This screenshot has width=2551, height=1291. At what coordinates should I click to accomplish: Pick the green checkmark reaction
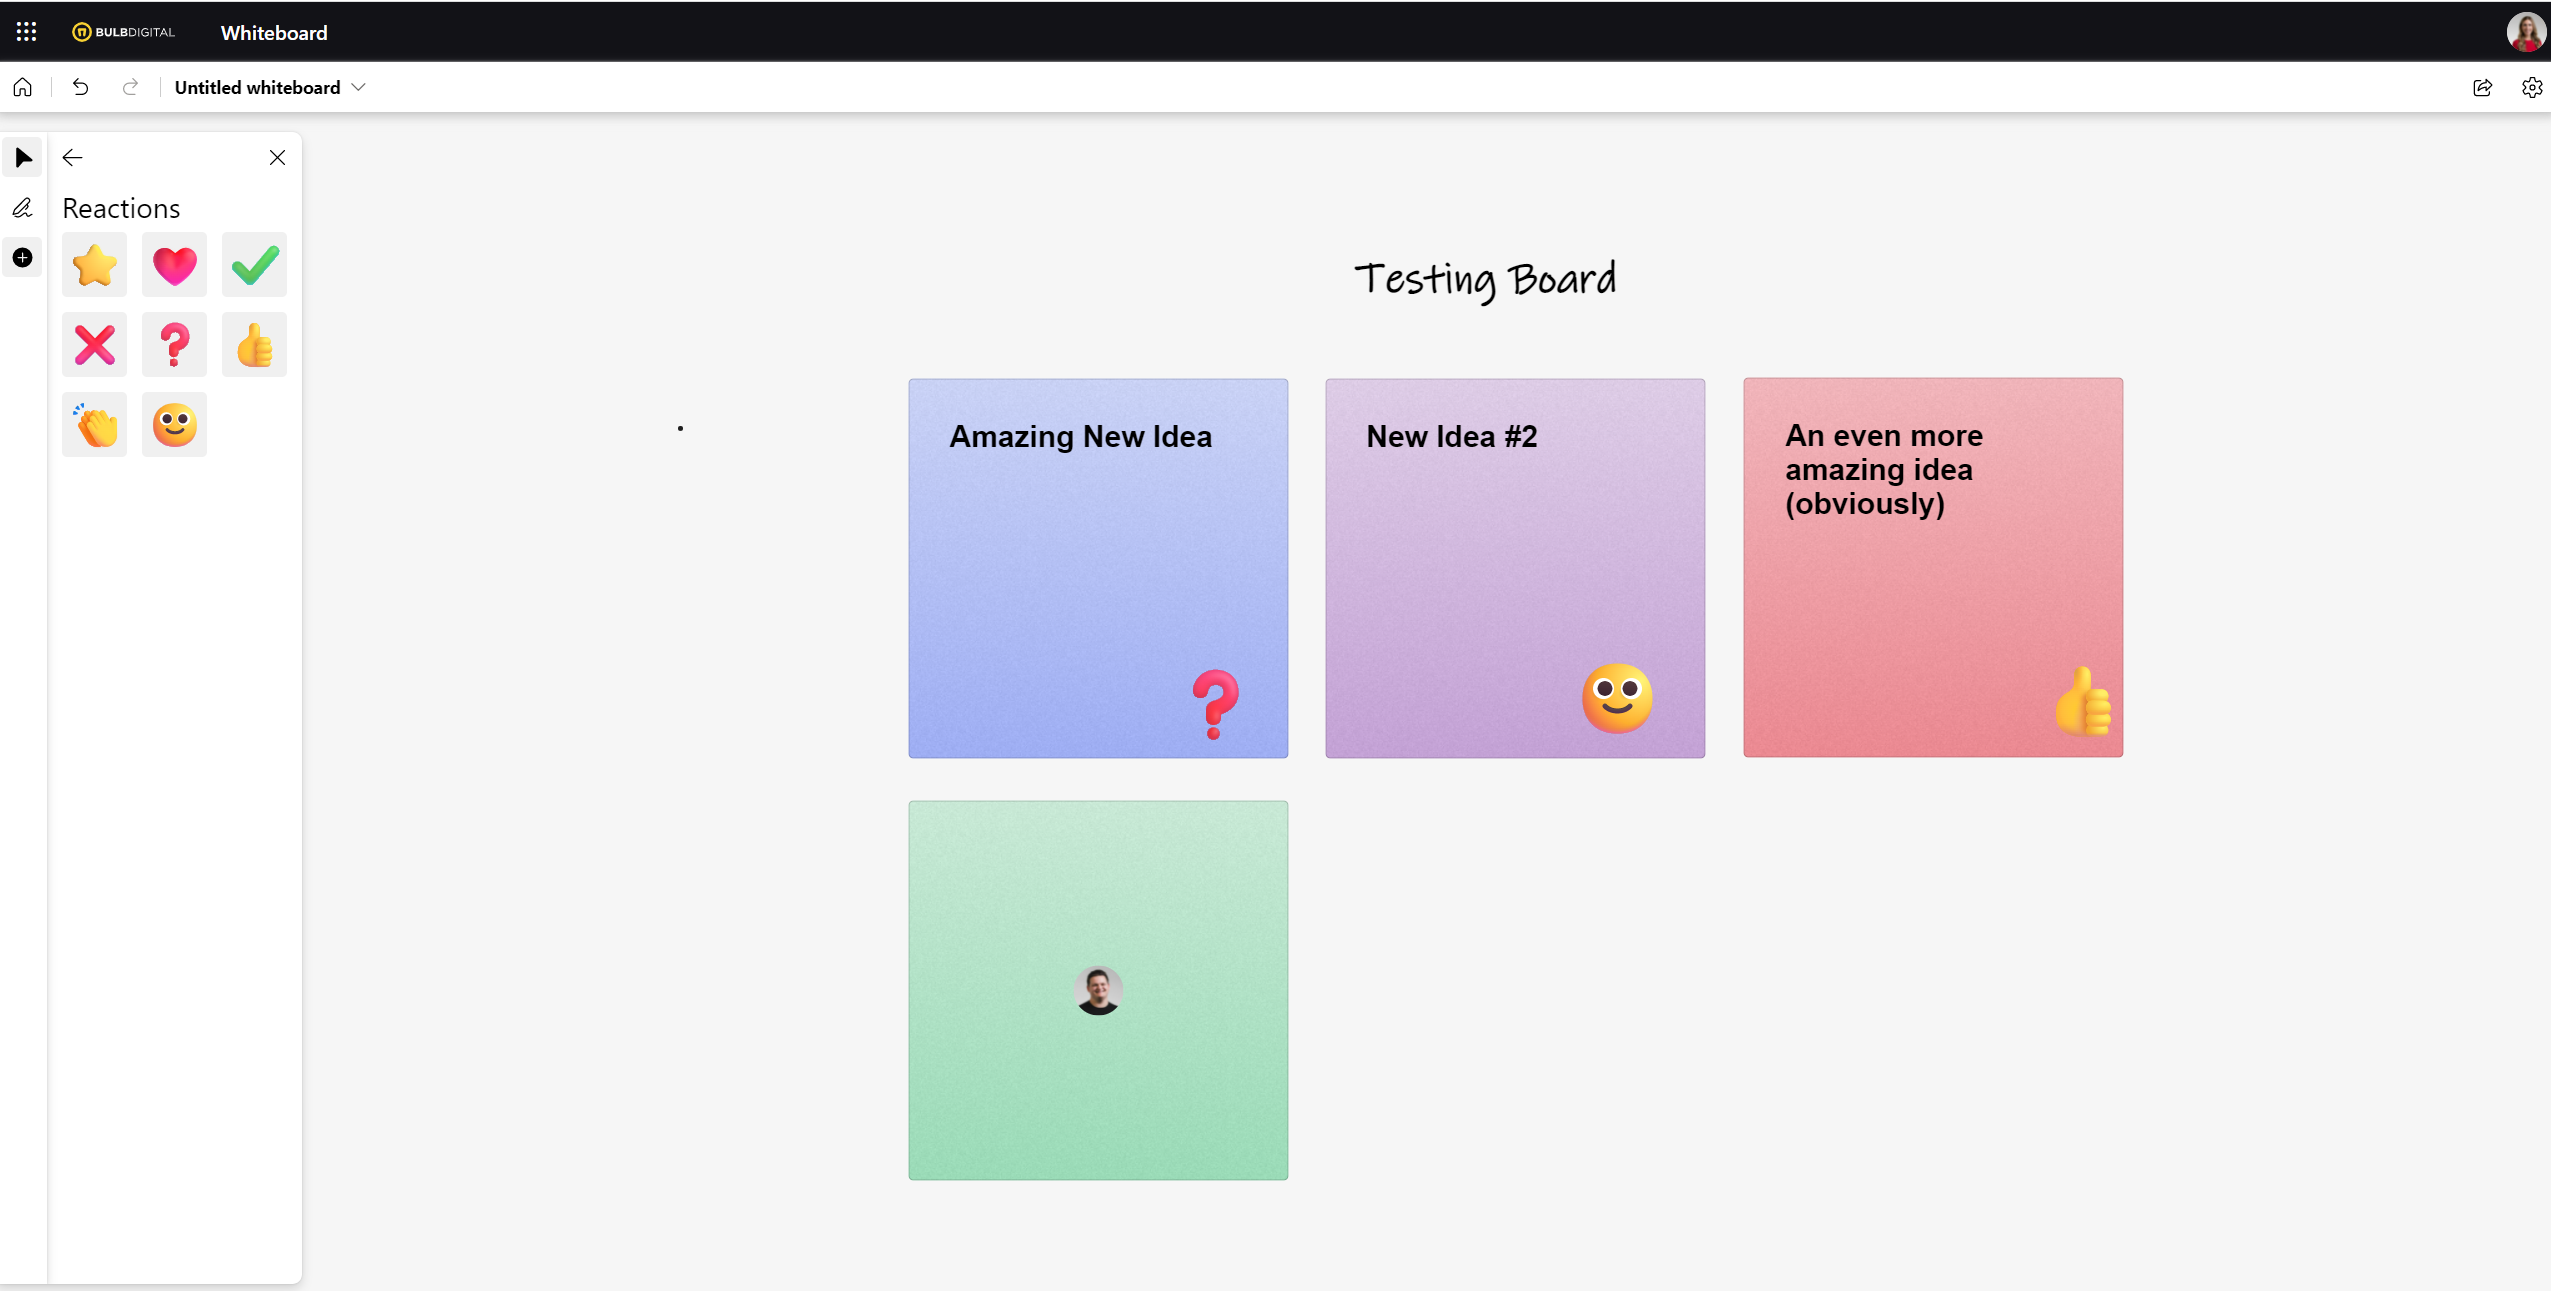pos(255,265)
